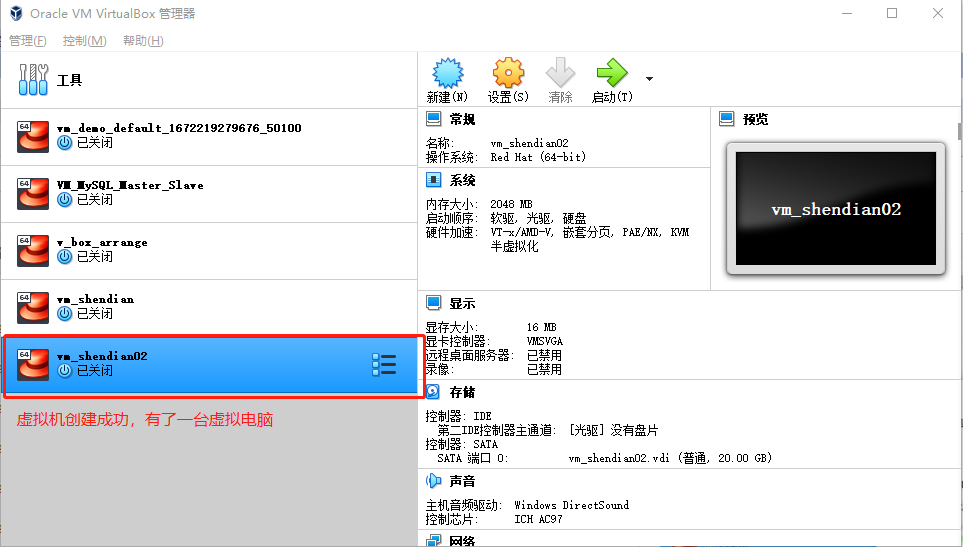The width and height of the screenshot is (963, 547).
Task: Open the 声音 section header link
Action: [x=462, y=481]
